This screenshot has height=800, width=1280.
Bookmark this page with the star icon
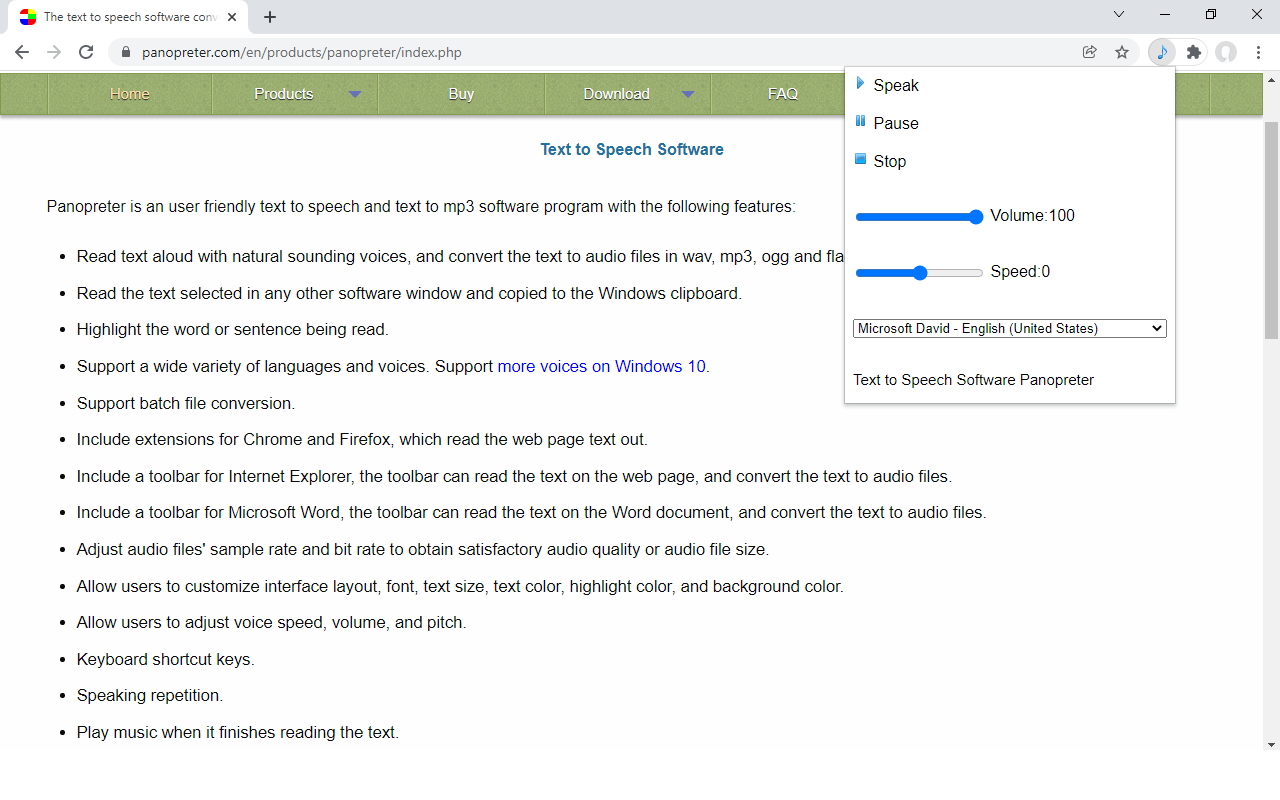click(1122, 52)
